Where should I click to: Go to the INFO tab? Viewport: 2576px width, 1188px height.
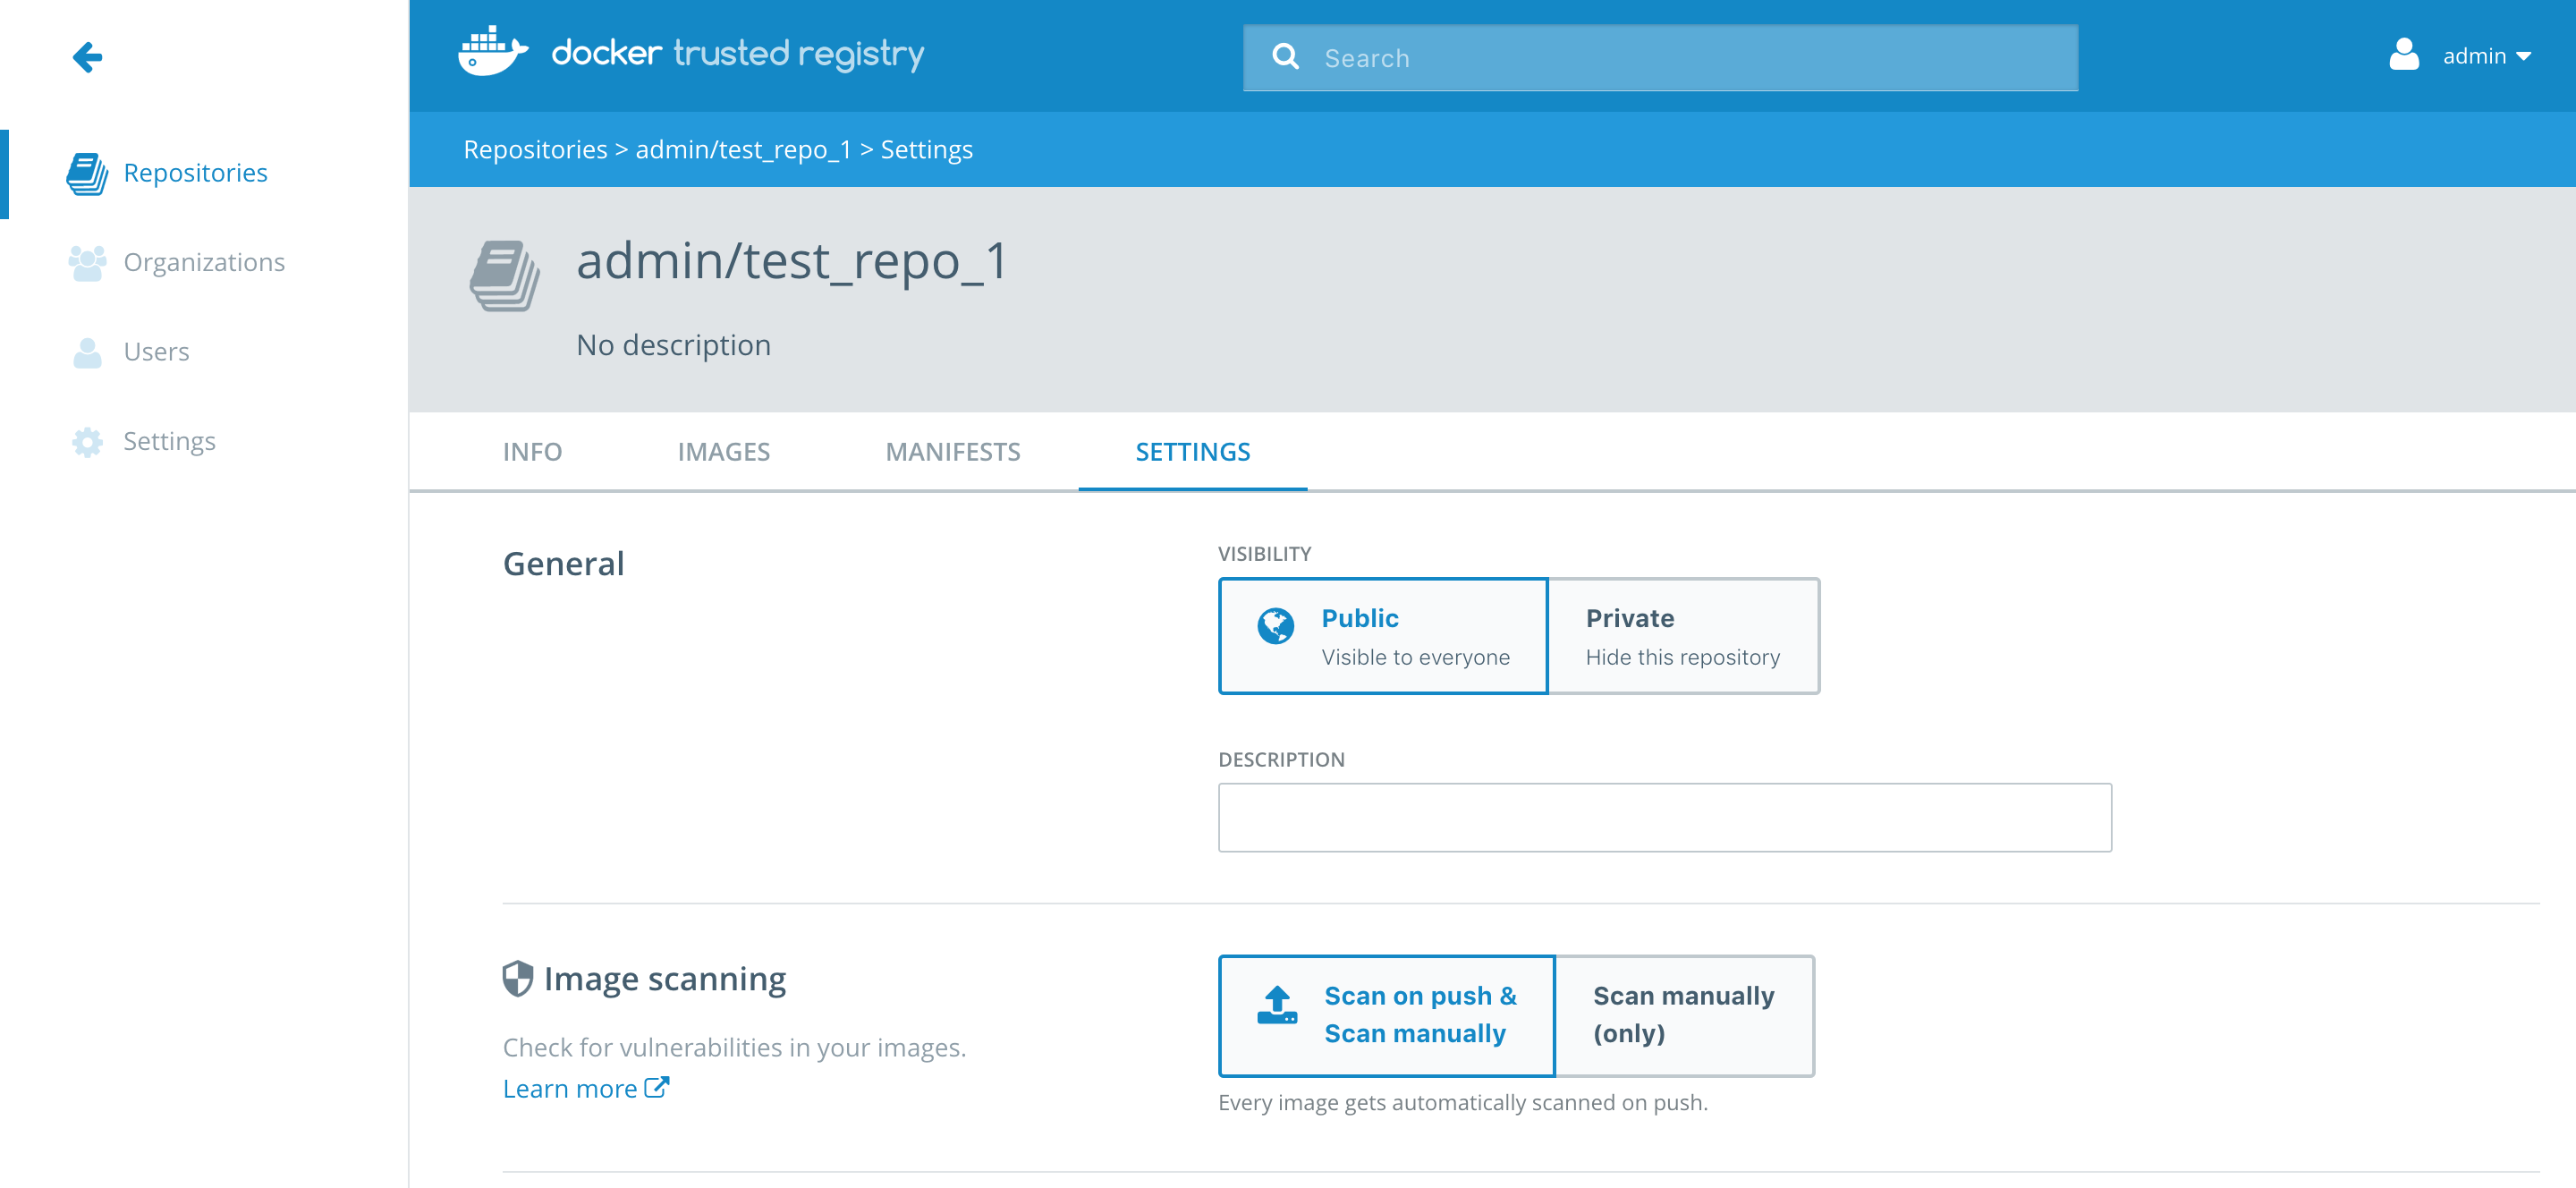click(x=532, y=452)
